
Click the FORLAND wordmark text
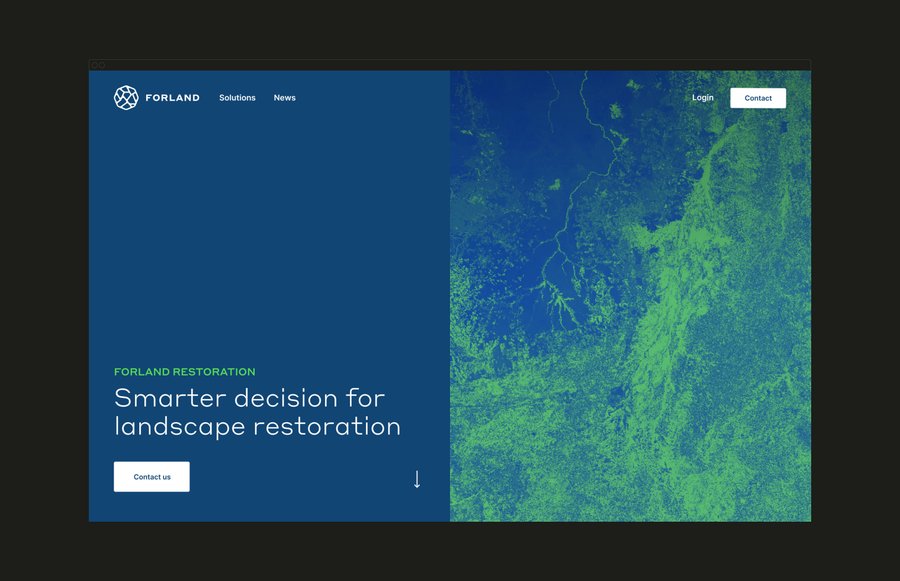click(x=172, y=98)
